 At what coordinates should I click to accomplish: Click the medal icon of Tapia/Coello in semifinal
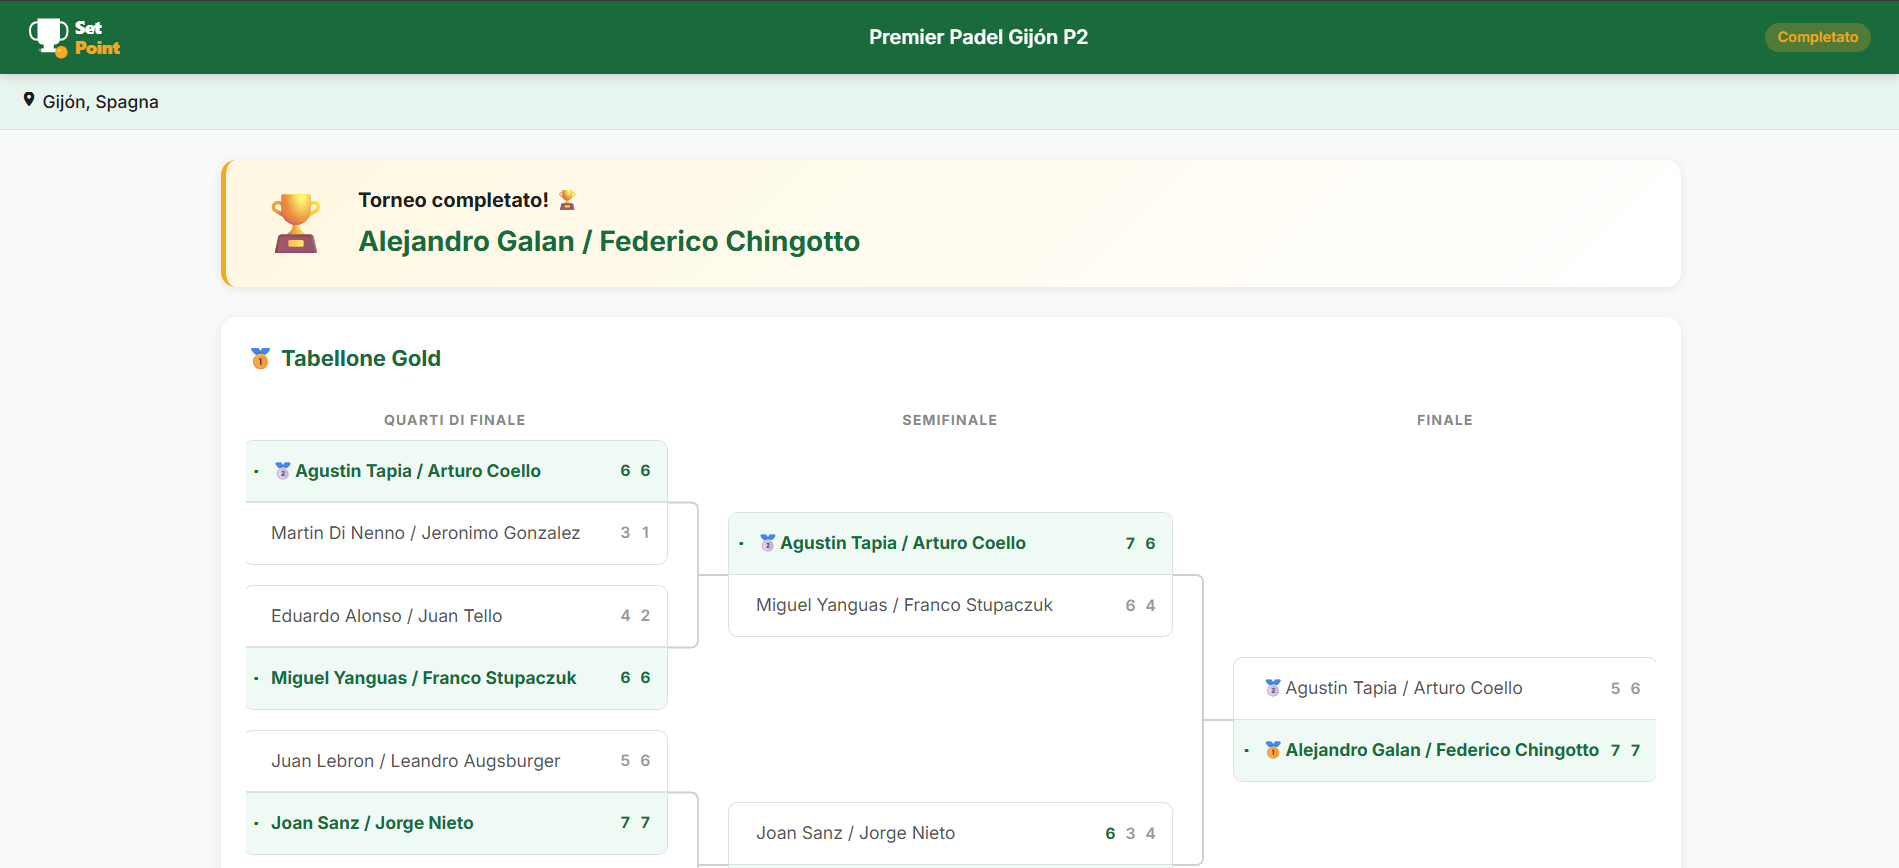click(768, 542)
